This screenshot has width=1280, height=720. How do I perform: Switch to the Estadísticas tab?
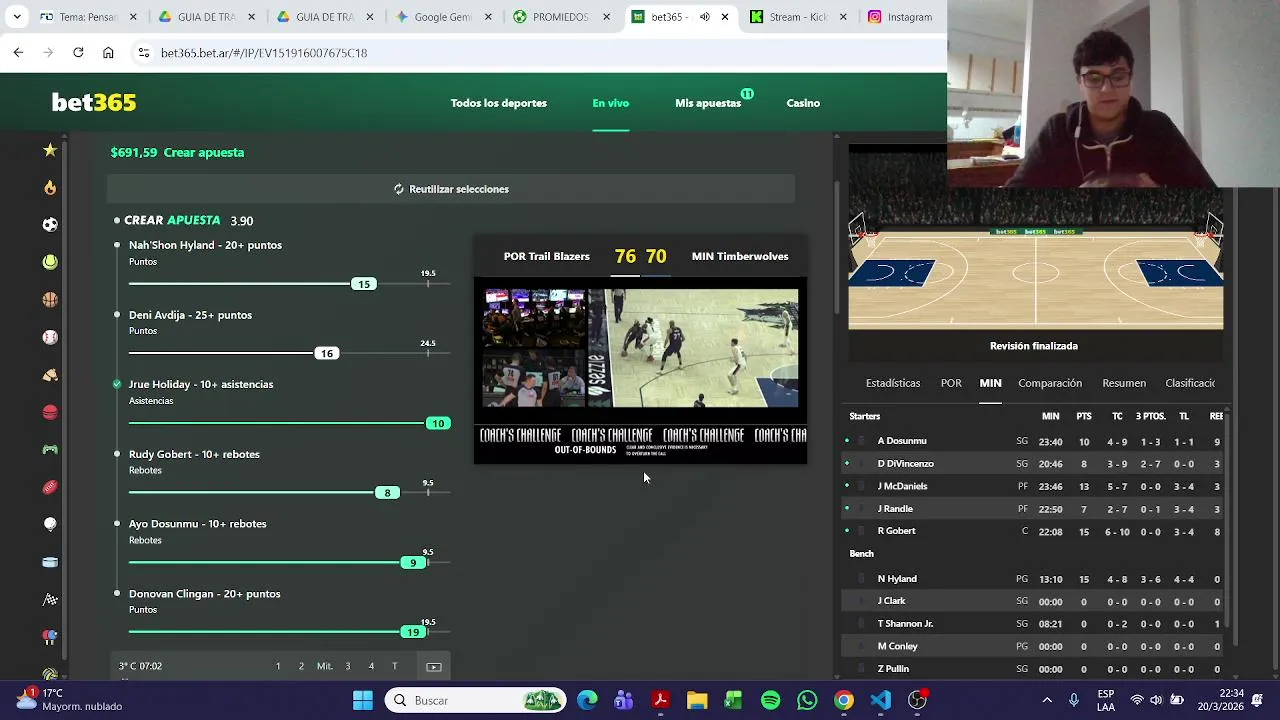(893, 383)
